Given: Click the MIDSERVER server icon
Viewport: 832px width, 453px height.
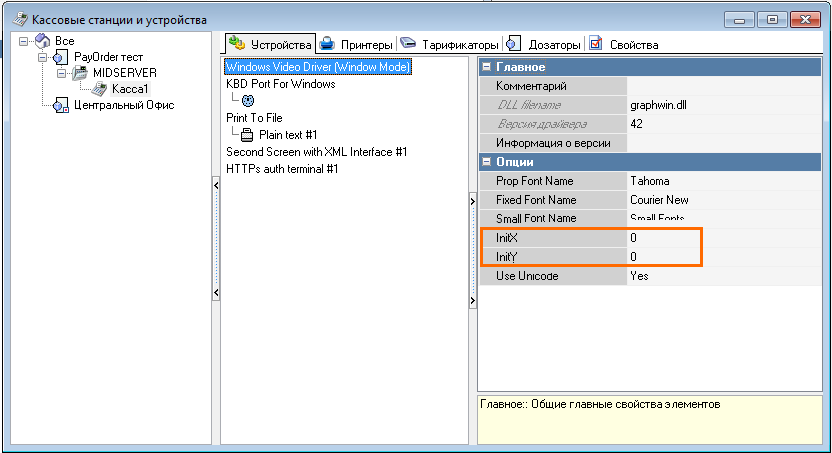Looking at the screenshot, I should click(x=79, y=73).
